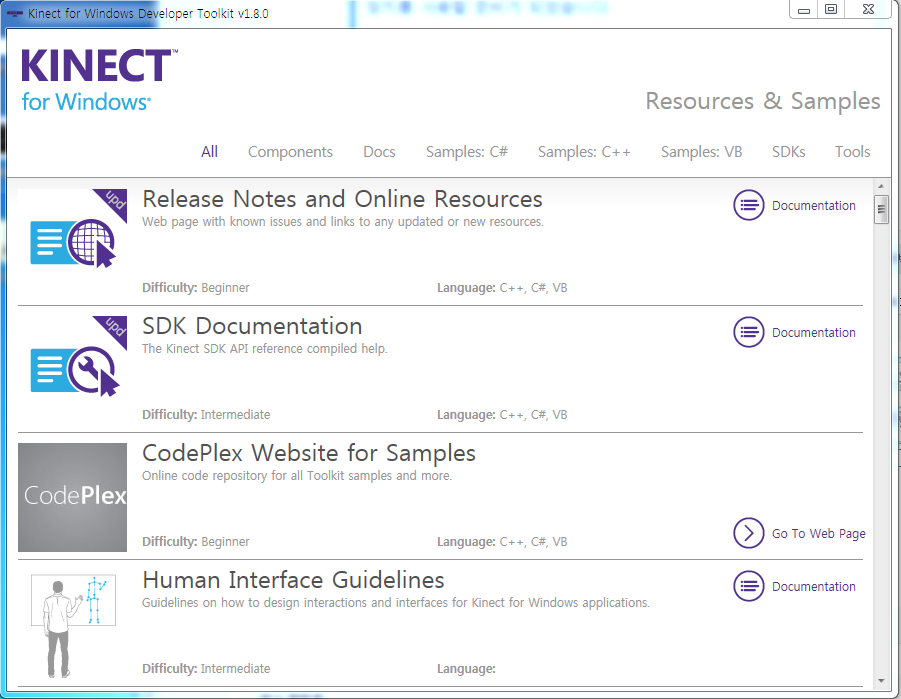
Task: Click the Kinect title bar app icon
Action: (14, 13)
